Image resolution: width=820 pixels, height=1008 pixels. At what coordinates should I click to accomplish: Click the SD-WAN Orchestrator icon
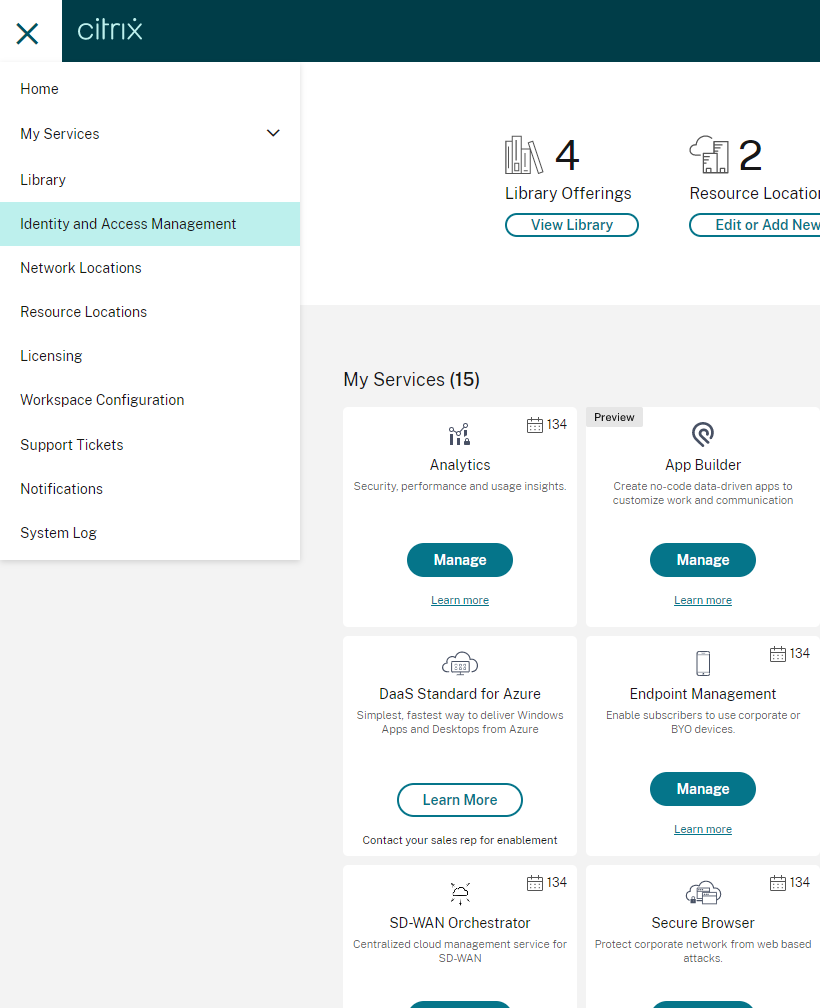coord(460,893)
